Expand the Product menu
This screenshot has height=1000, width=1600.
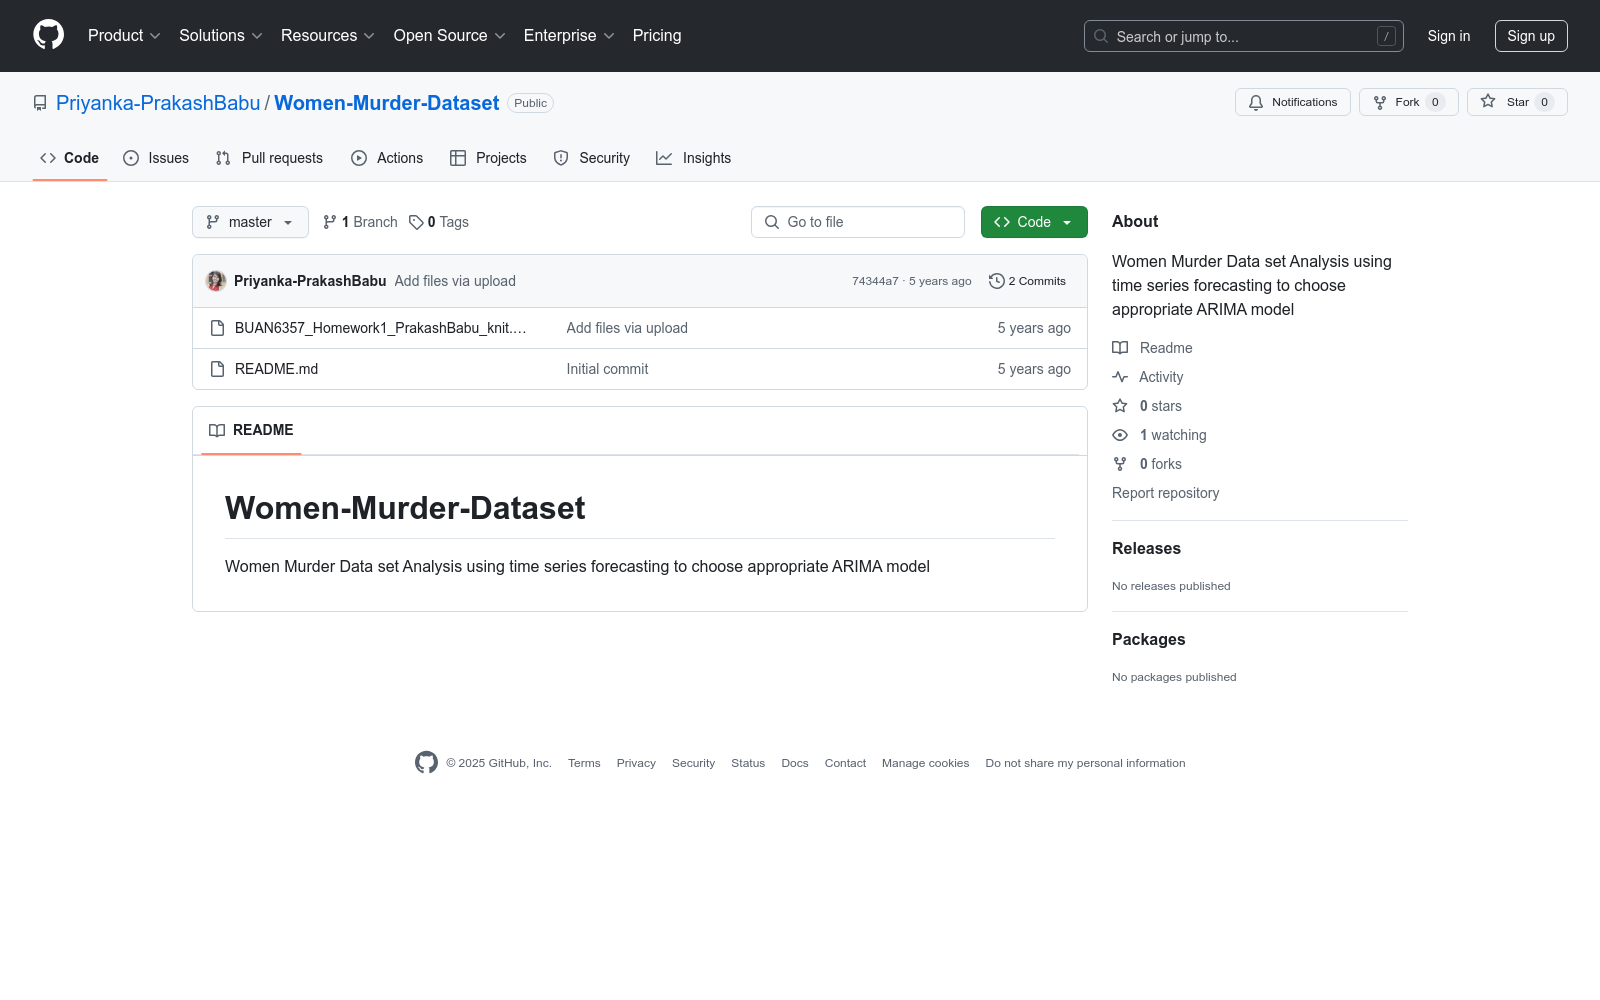tap(124, 35)
